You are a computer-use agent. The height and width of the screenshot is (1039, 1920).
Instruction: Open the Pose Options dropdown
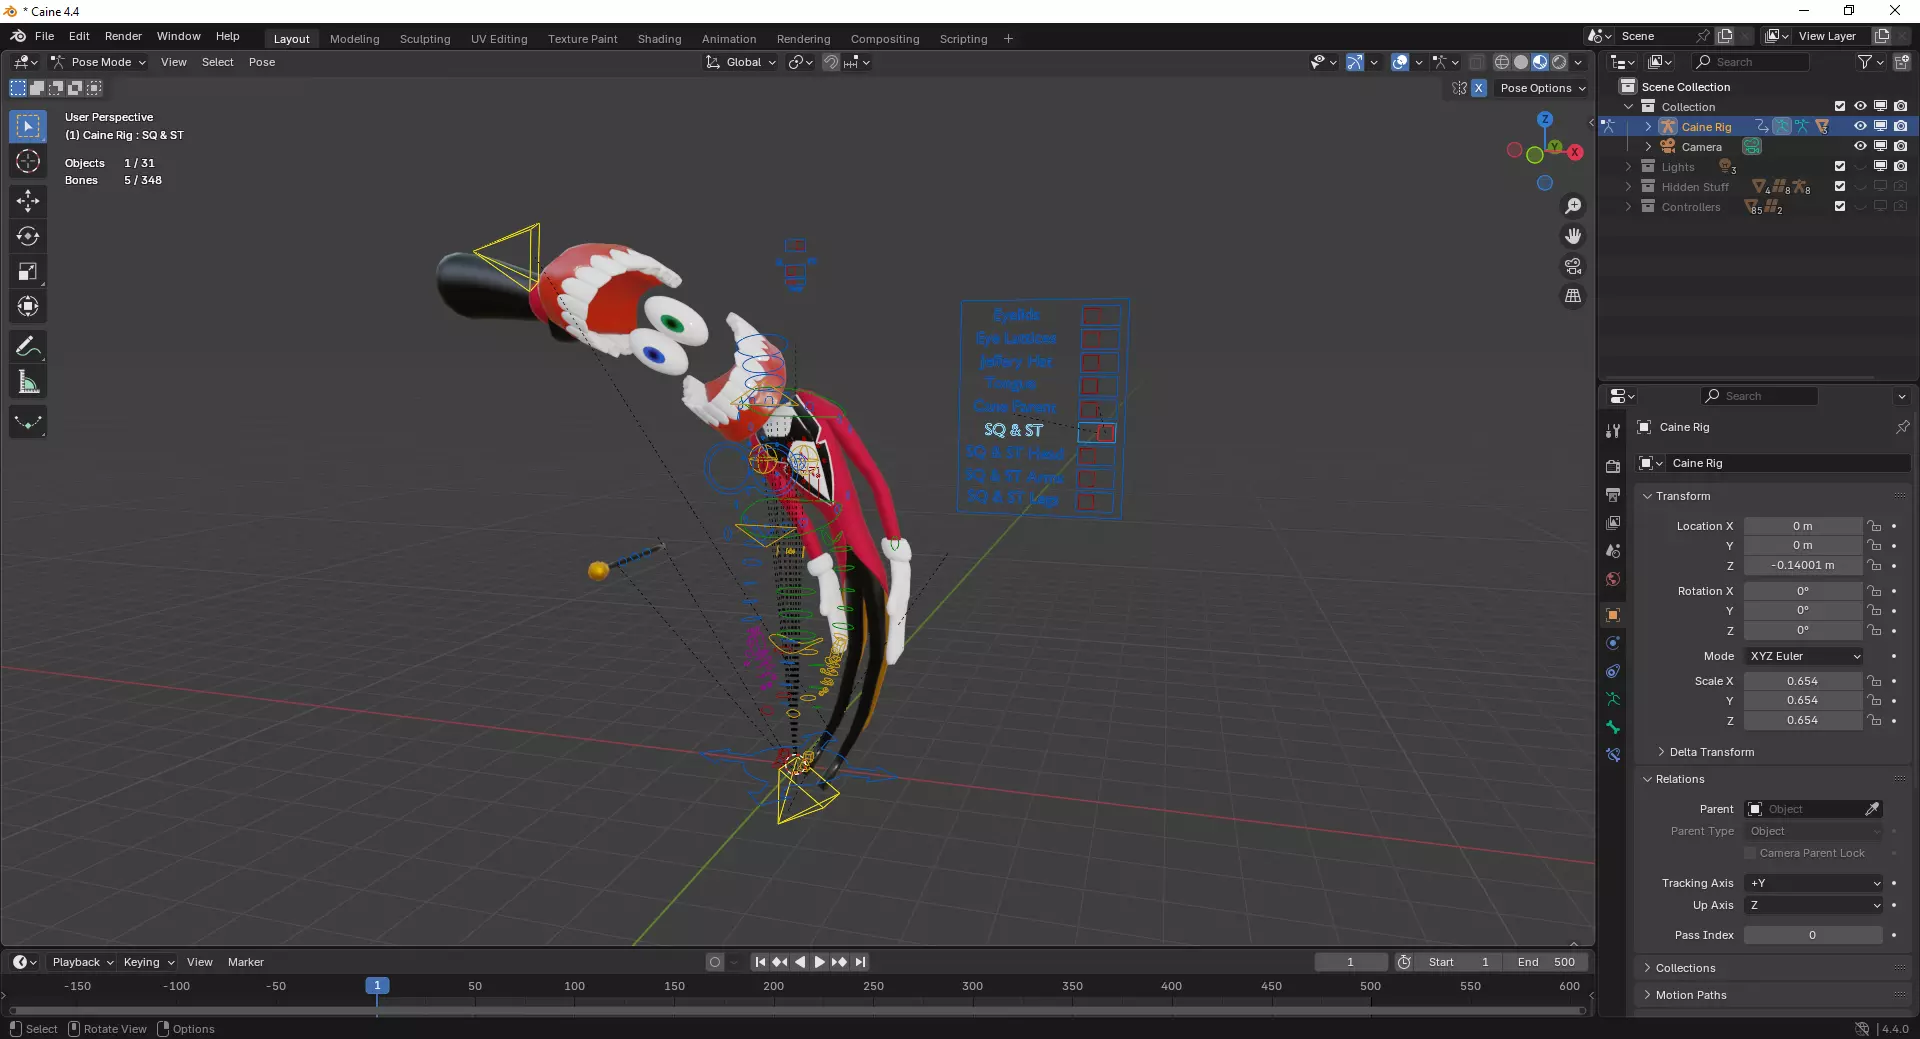(1543, 88)
